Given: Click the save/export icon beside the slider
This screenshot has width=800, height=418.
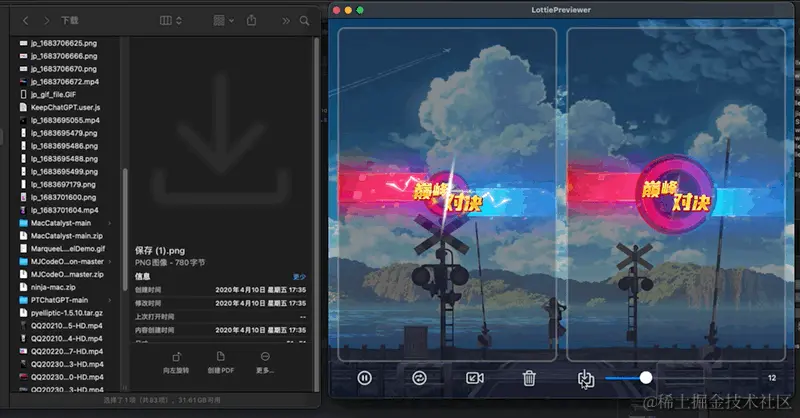Looking at the screenshot, I should pyautogui.click(x=585, y=378).
